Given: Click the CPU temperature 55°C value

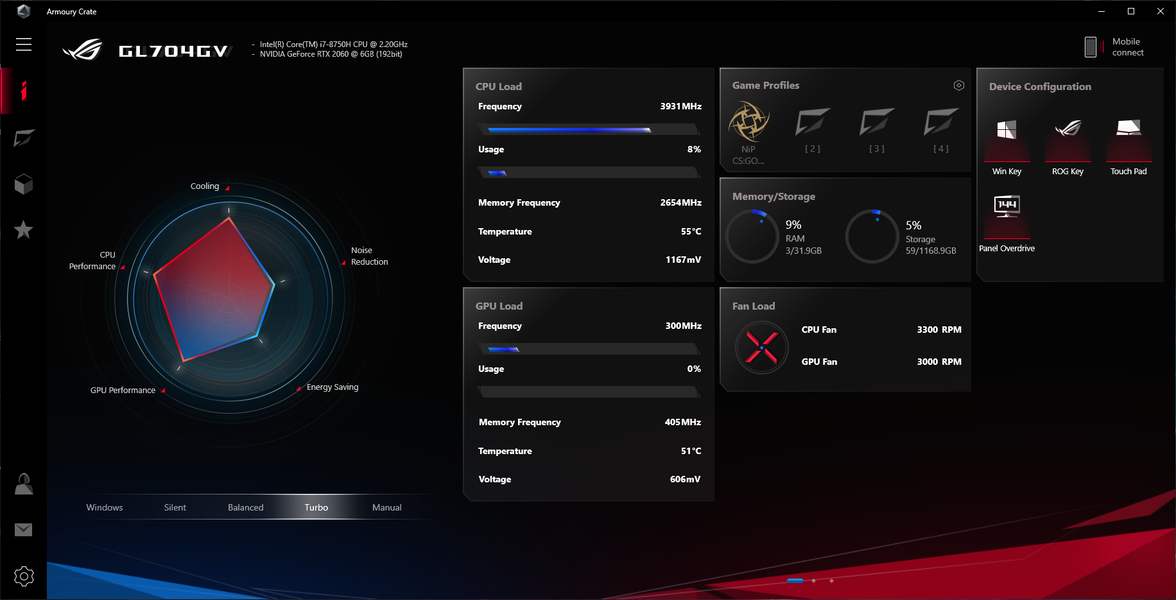Looking at the screenshot, I should coord(691,231).
